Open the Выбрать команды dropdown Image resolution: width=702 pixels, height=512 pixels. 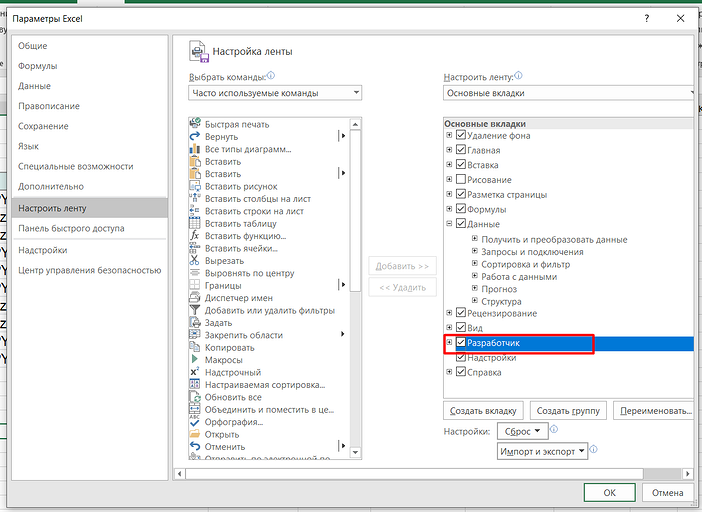pos(275,93)
